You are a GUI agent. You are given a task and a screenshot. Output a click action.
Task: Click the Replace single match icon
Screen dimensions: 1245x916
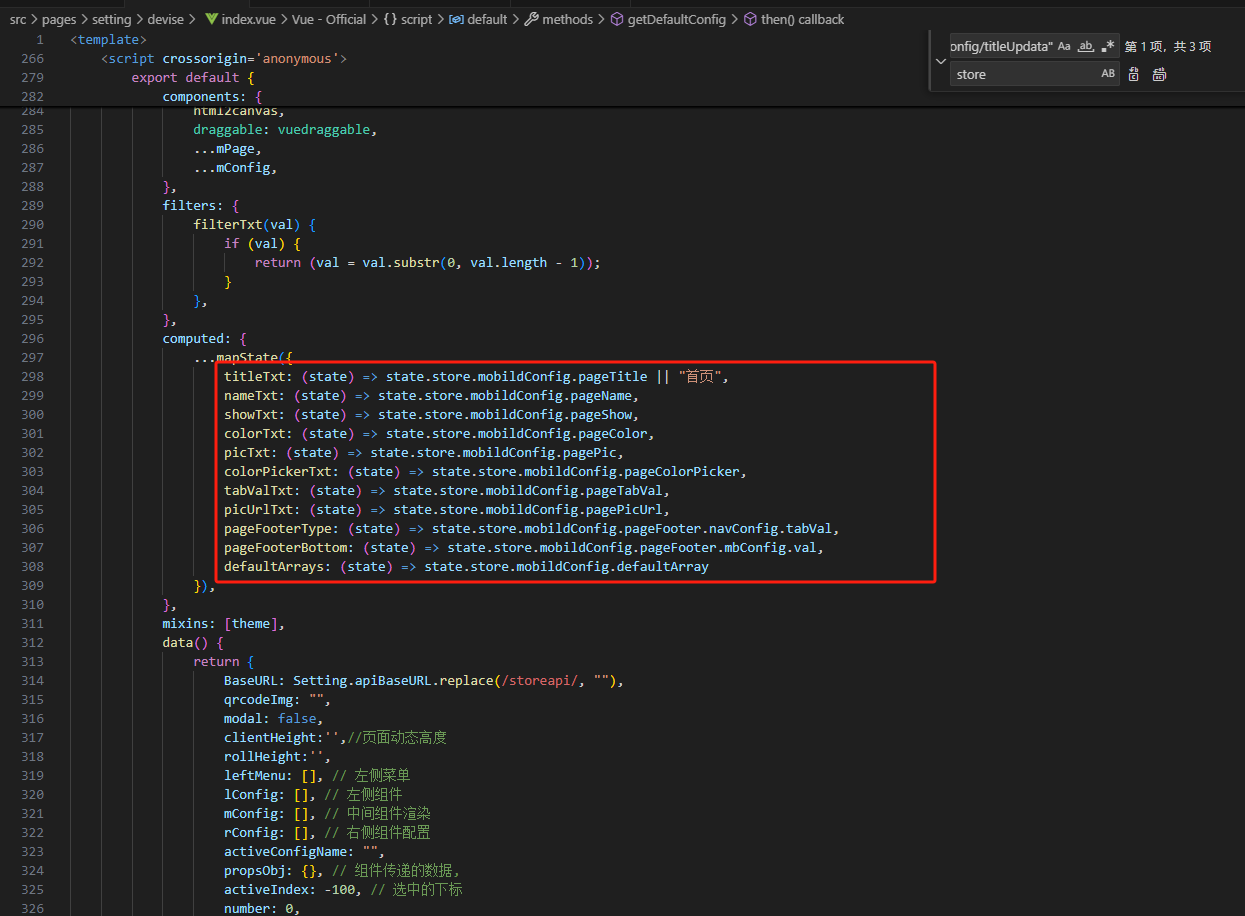[1134, 74]
